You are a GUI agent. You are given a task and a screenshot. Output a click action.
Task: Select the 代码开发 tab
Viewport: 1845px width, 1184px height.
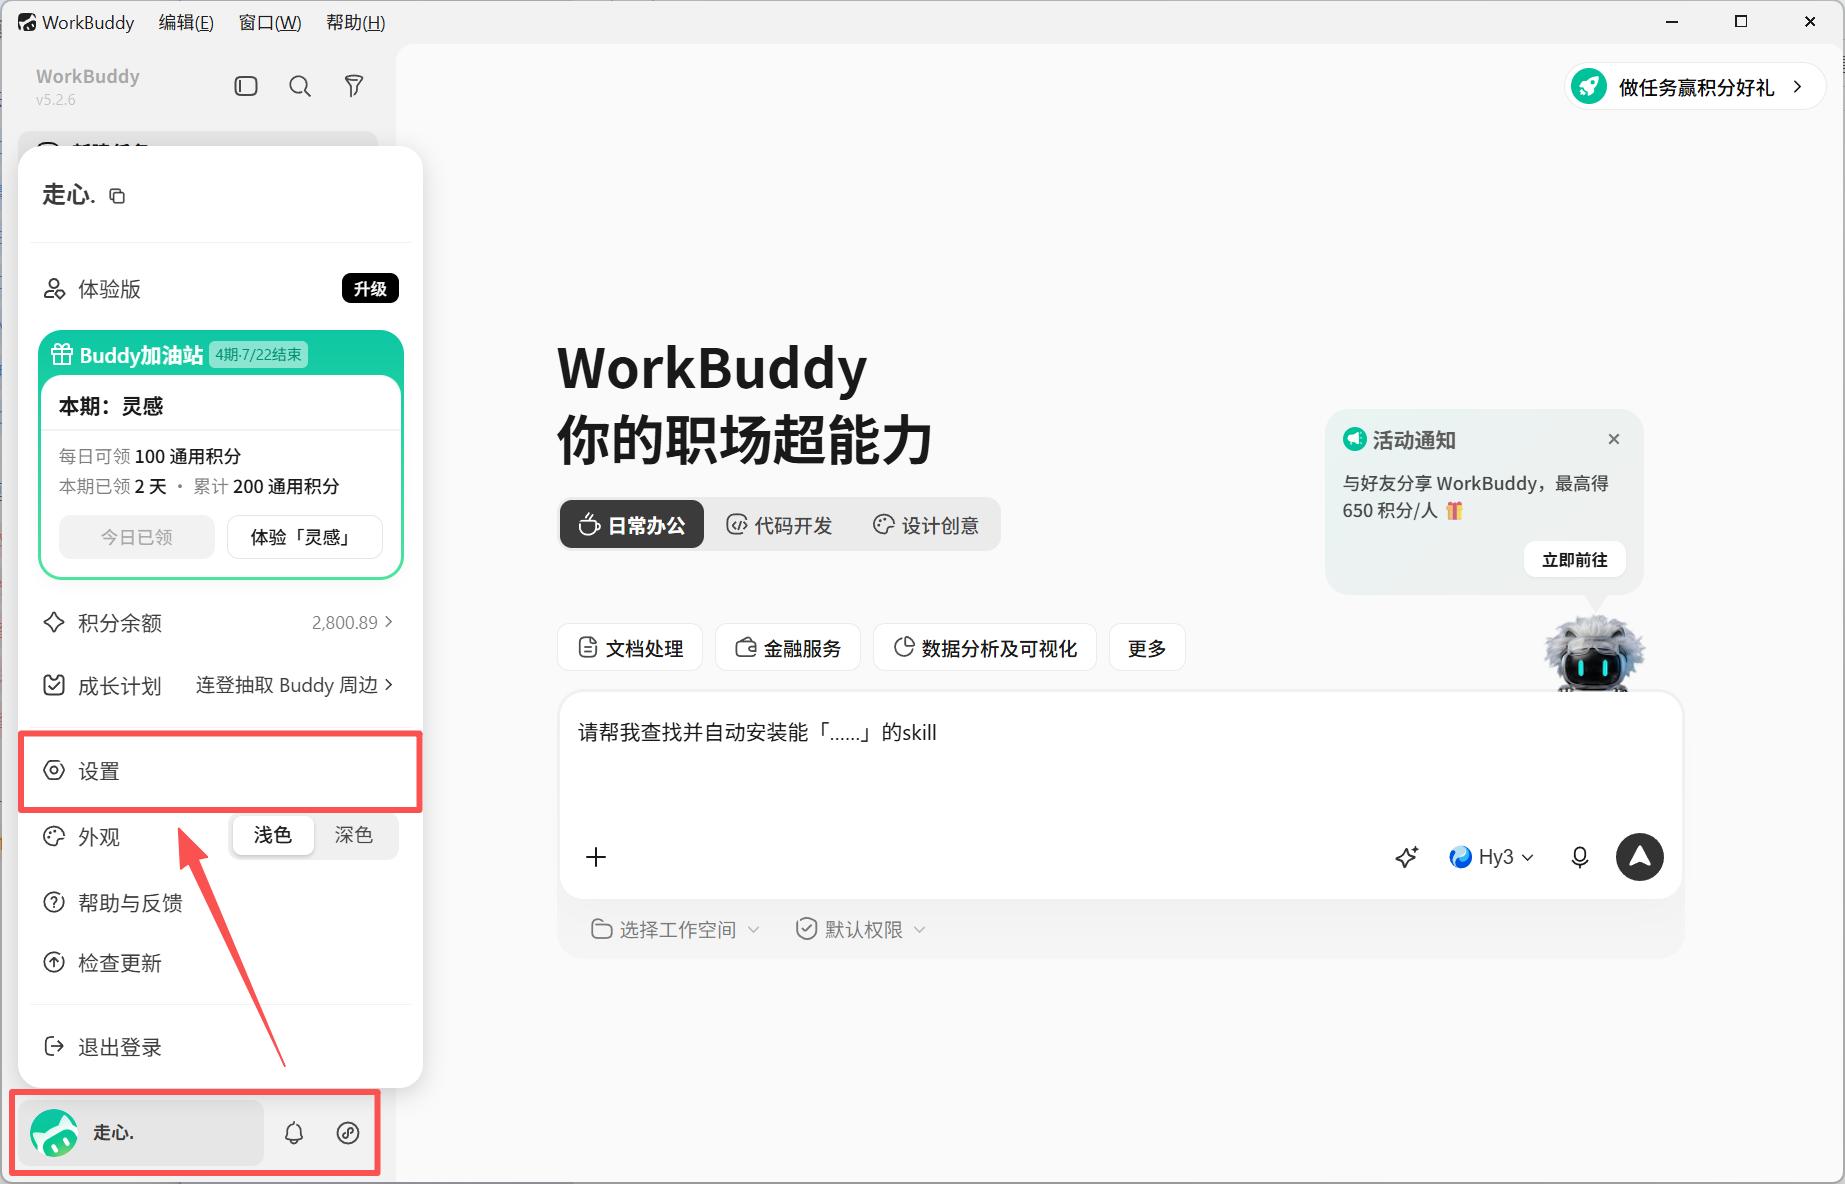(x=779, y=525)
